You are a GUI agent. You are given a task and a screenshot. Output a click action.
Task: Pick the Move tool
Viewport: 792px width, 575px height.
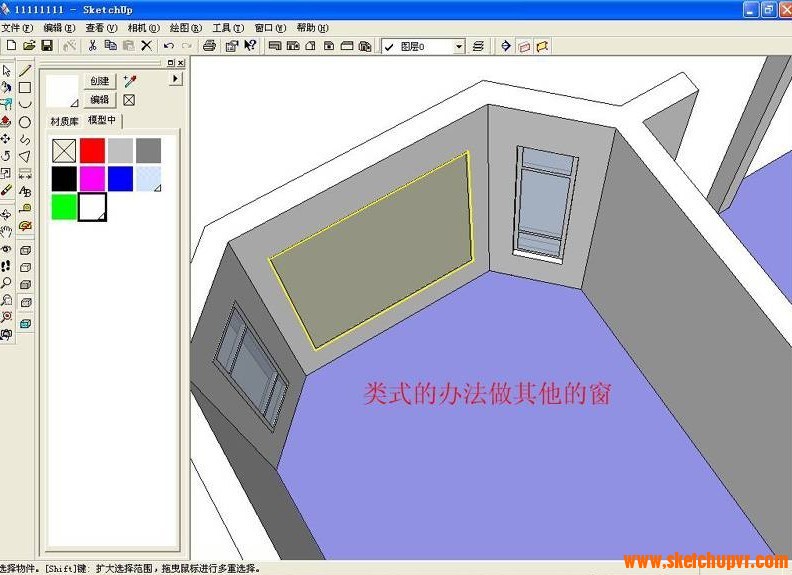[6, 139]
